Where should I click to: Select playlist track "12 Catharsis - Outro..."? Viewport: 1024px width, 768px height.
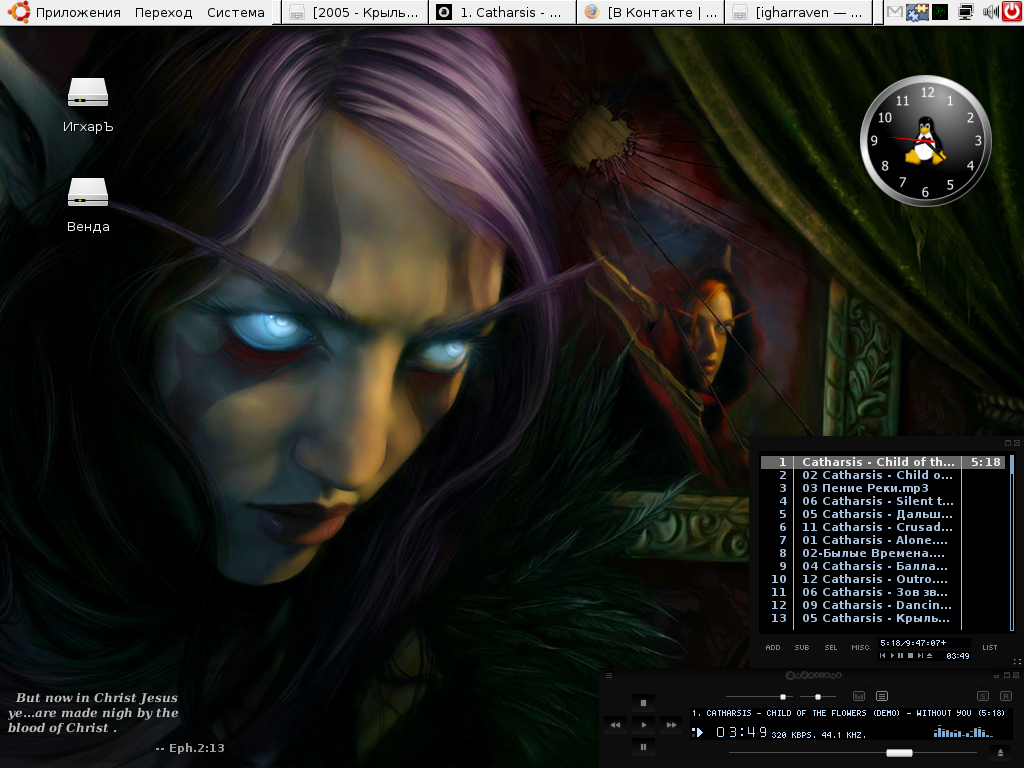point(882,579)
